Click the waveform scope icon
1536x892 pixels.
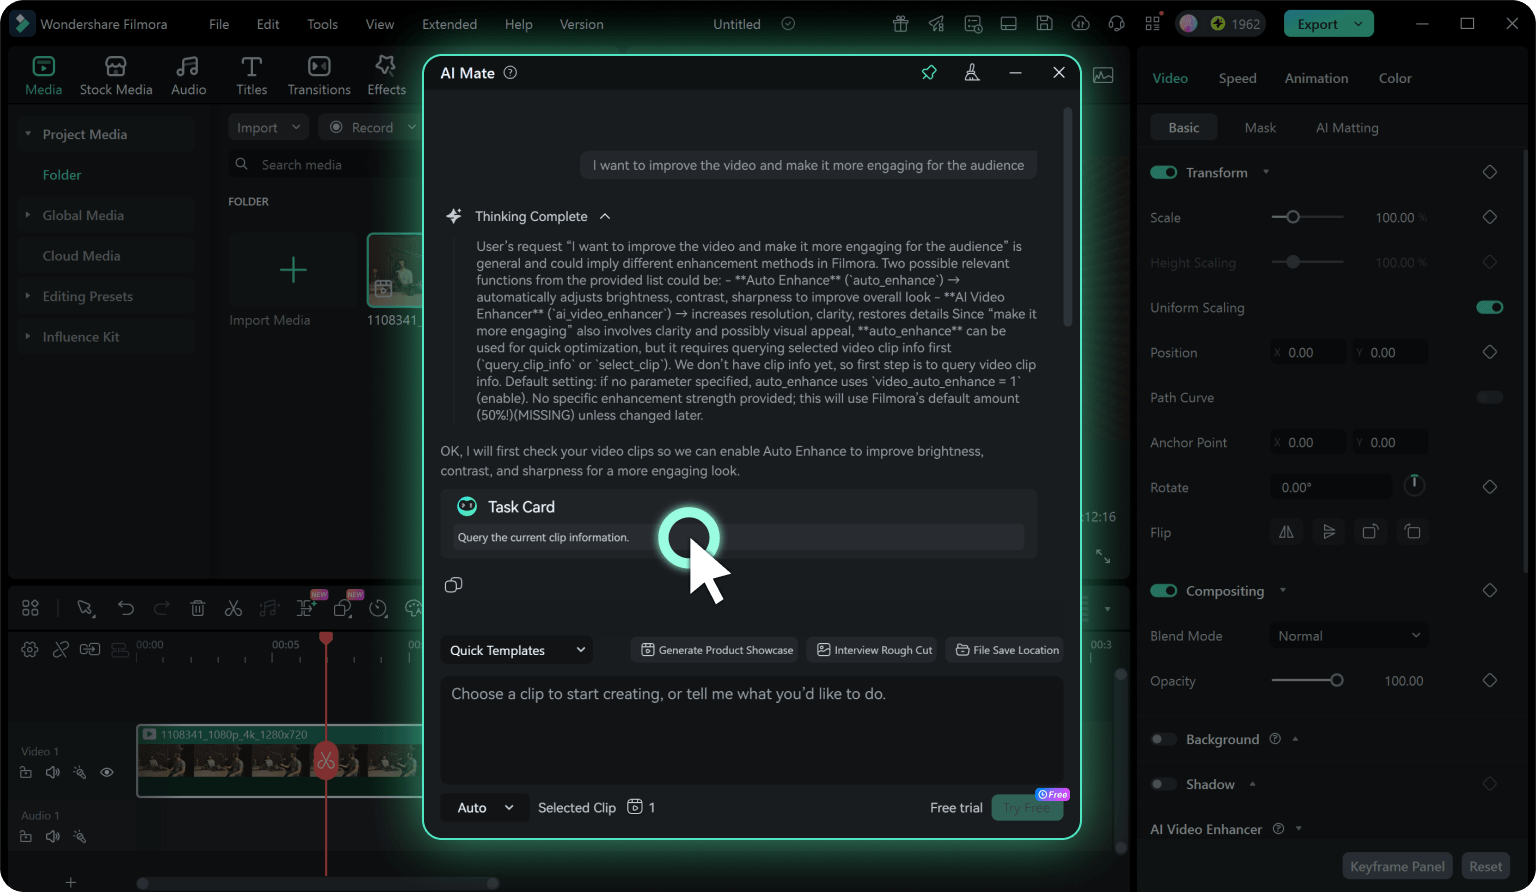click(1103, 75)
